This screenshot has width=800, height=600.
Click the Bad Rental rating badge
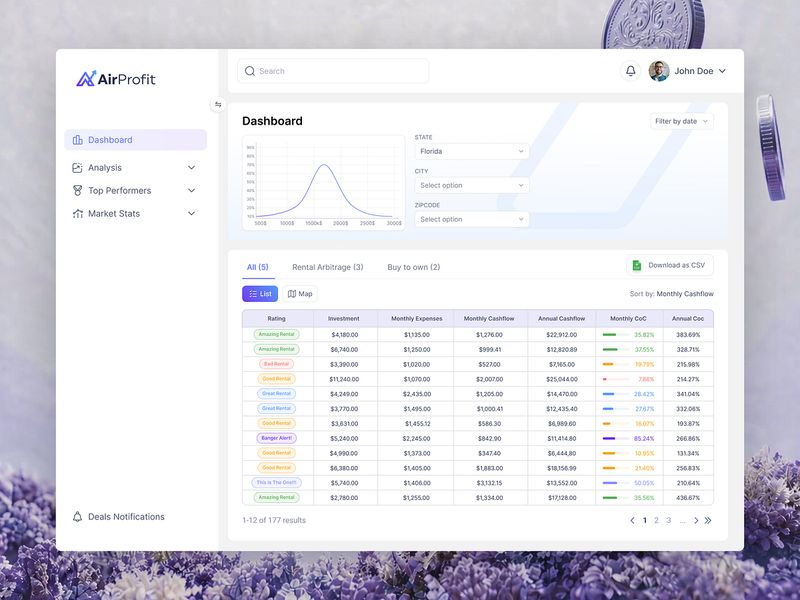tap(277, 364)
